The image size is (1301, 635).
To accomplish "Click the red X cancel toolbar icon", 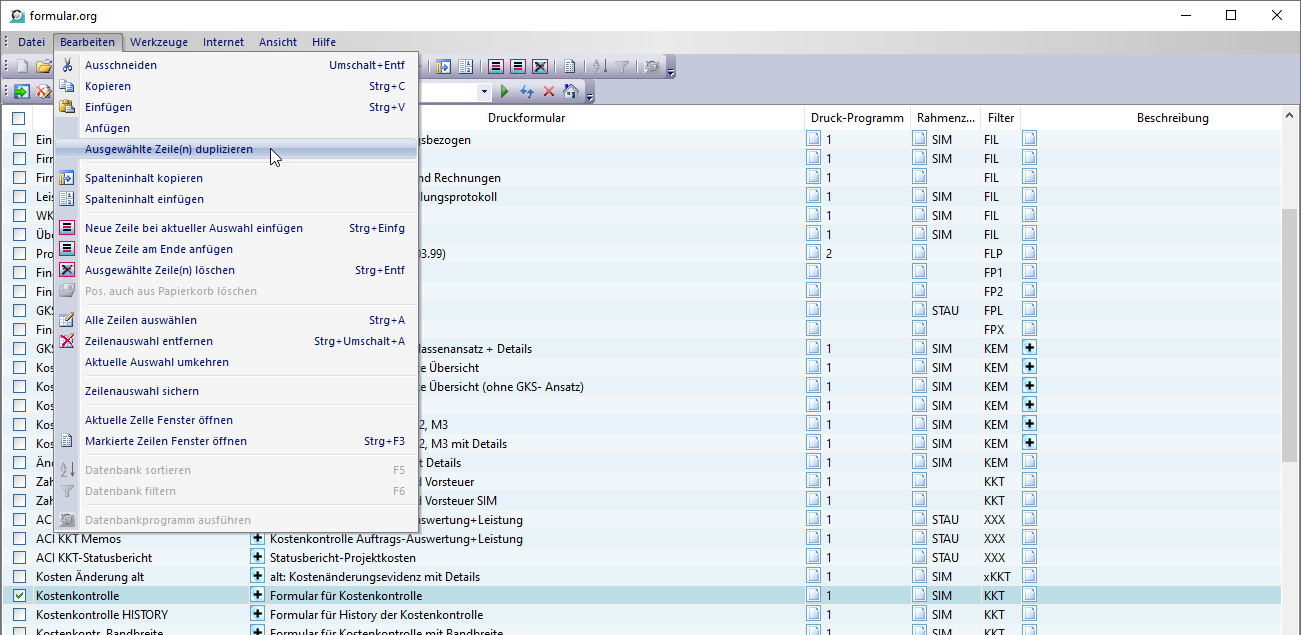I will [548, 91].
